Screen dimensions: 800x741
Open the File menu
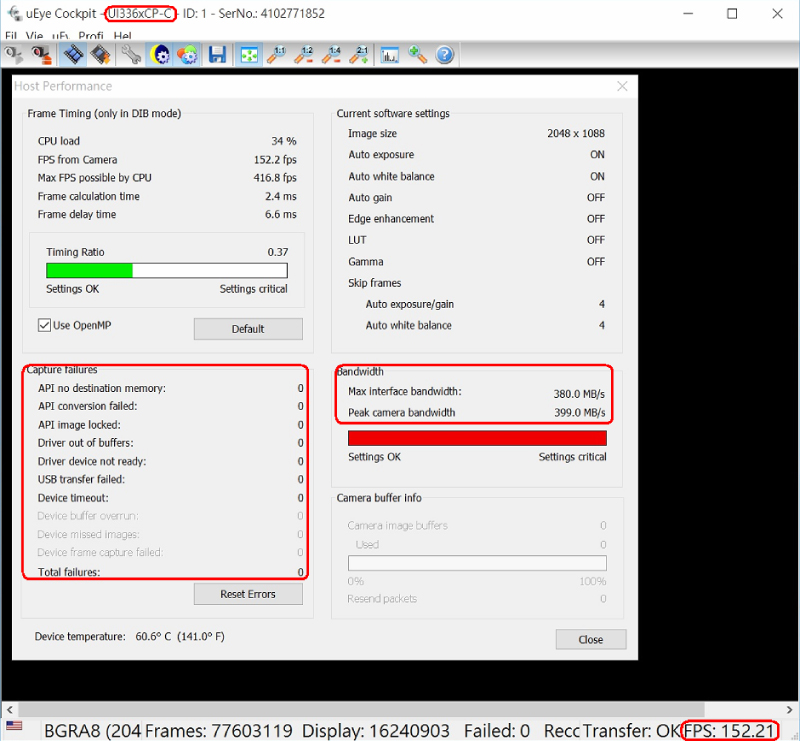[11, 36]
